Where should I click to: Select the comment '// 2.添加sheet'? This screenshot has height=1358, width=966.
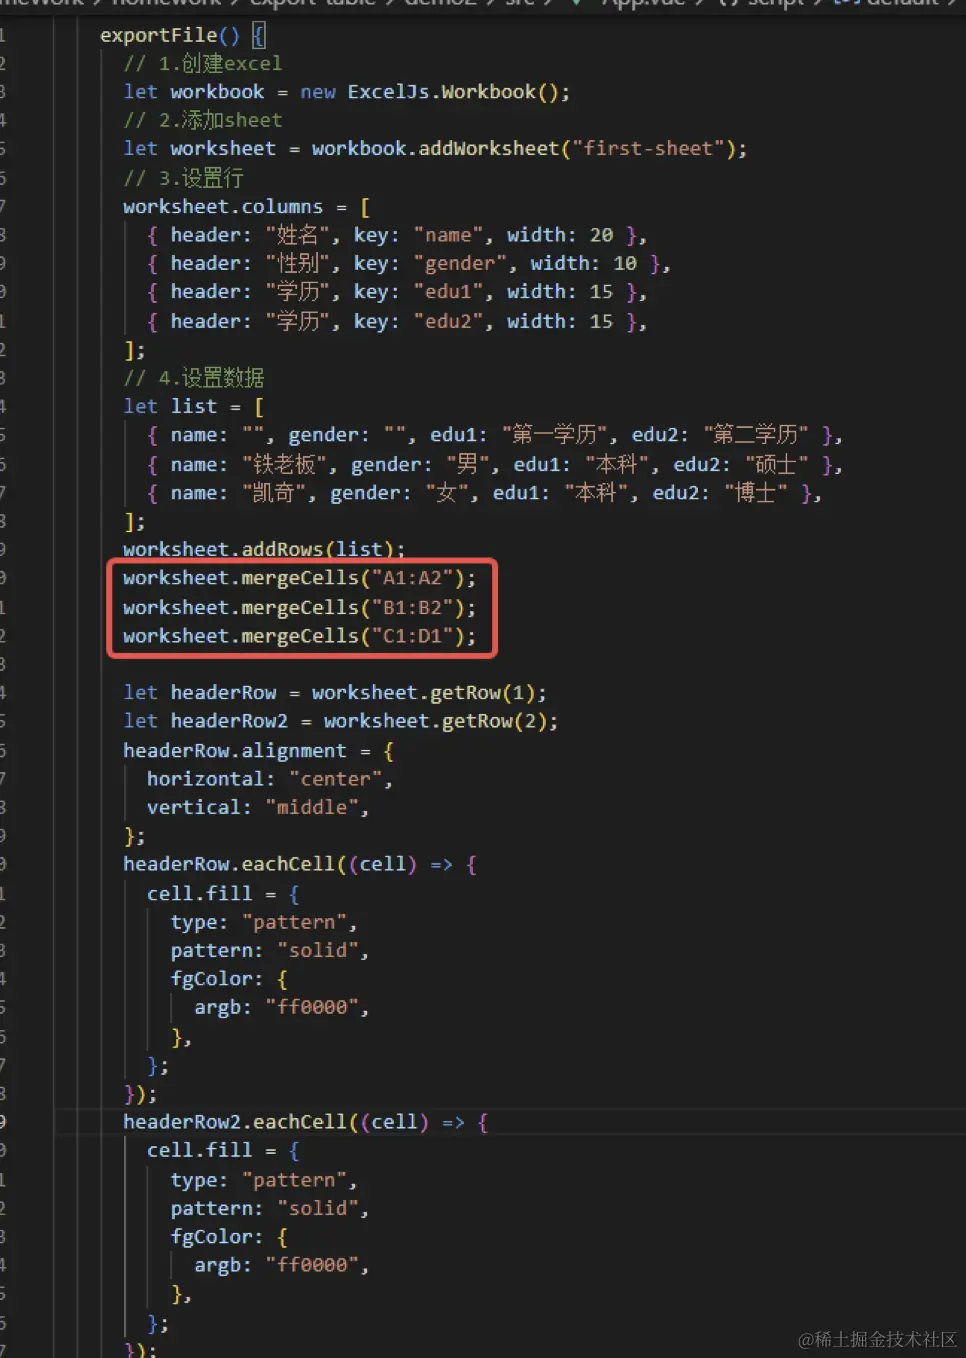(203, 120)
